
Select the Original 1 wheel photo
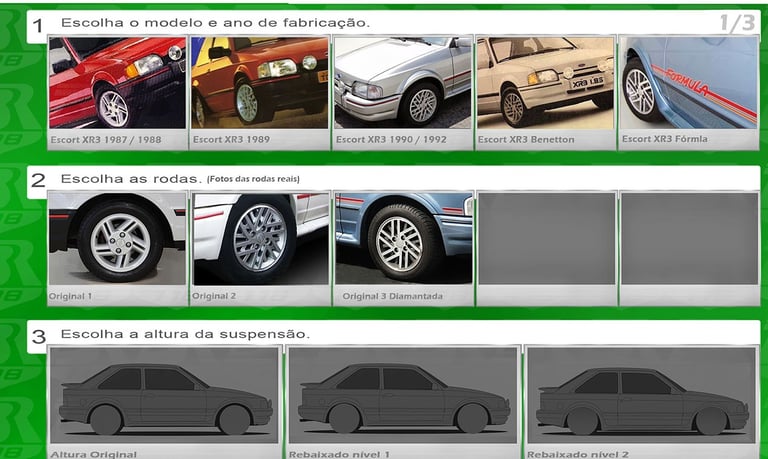[118, 239]
